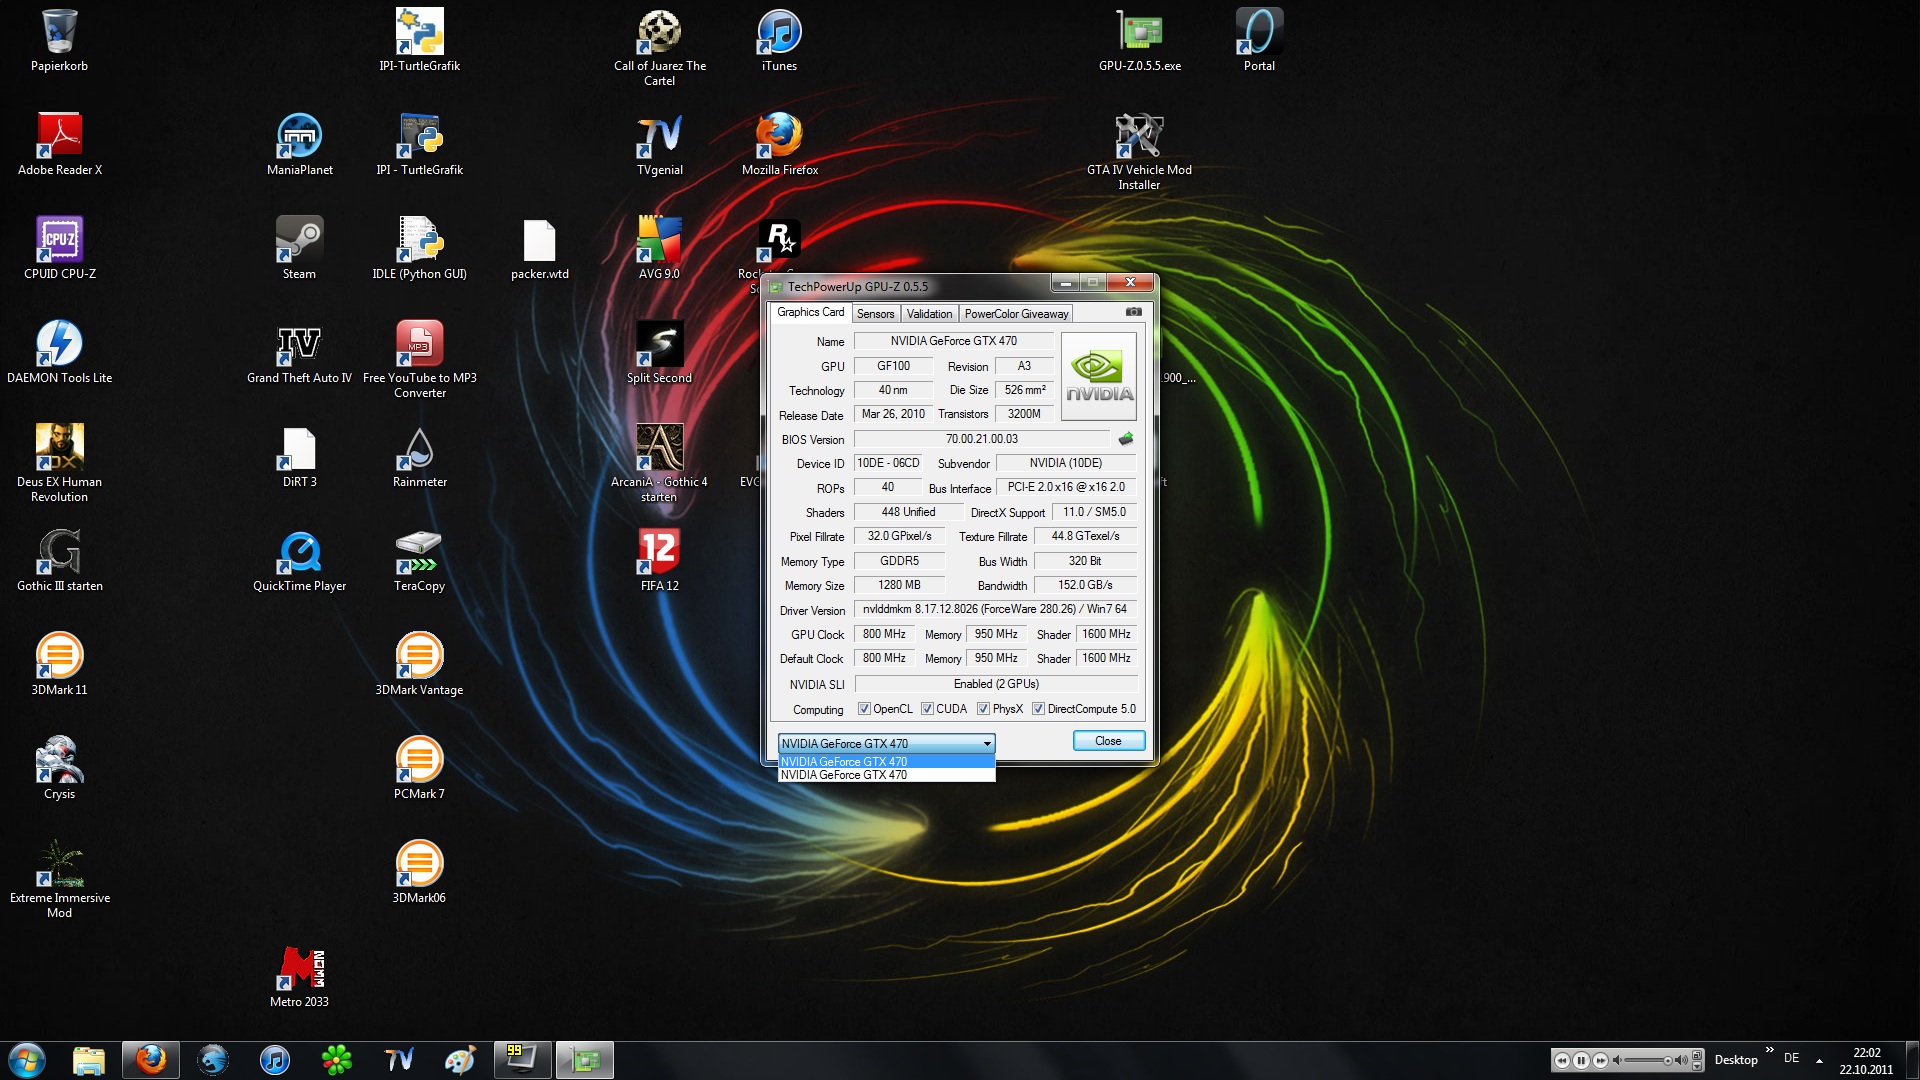Screen dimensions: 1920x1080
Task: Select the highlighted GTX 470 entry in dropdown
Action: tap(886, 762)
